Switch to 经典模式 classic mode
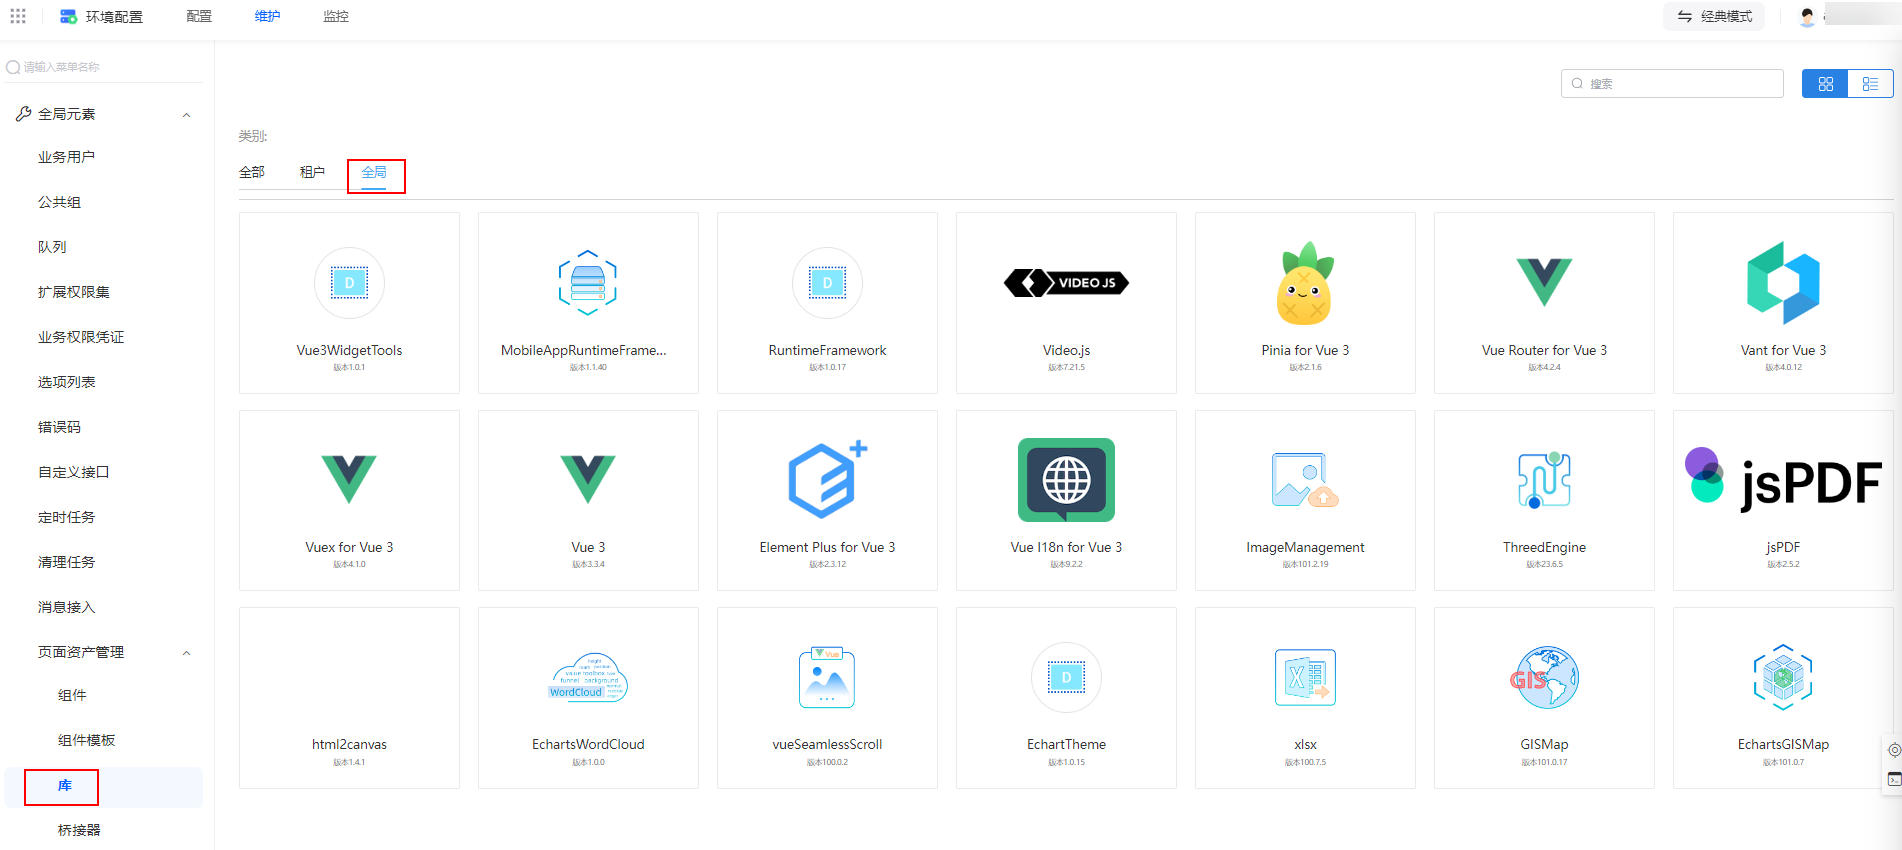1902x850 pixels. pos(1714,16)
